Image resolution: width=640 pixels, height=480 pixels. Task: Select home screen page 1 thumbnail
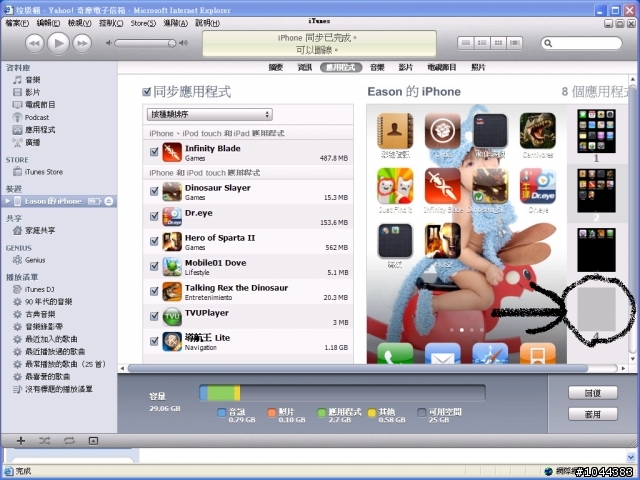596,131
